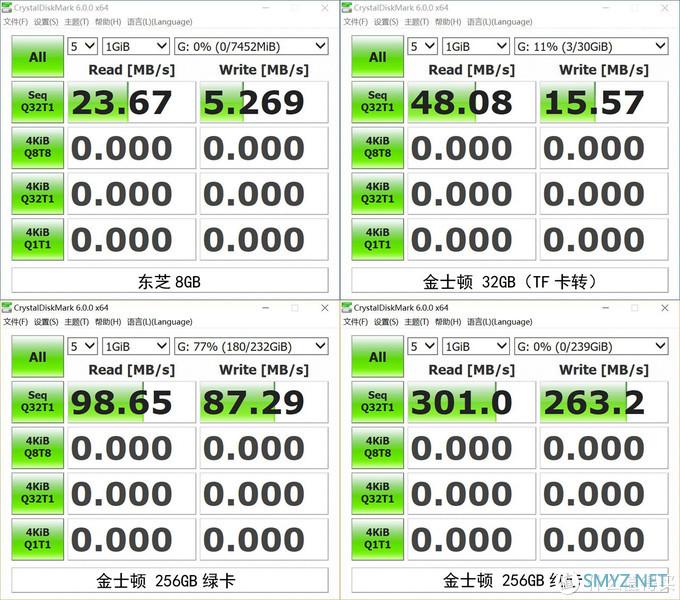Screen dimensions: 680x600
Task: Click the sequential write value 87.29
Action: point(264,402)
